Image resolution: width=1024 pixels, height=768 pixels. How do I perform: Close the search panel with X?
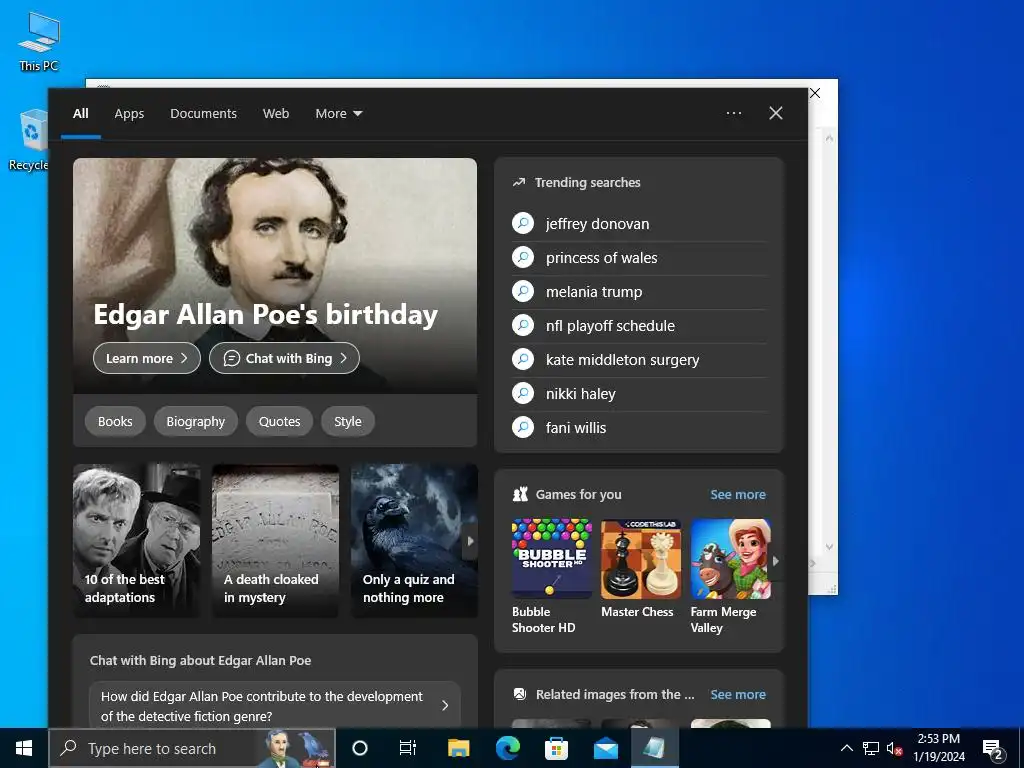tap(776, 113)
